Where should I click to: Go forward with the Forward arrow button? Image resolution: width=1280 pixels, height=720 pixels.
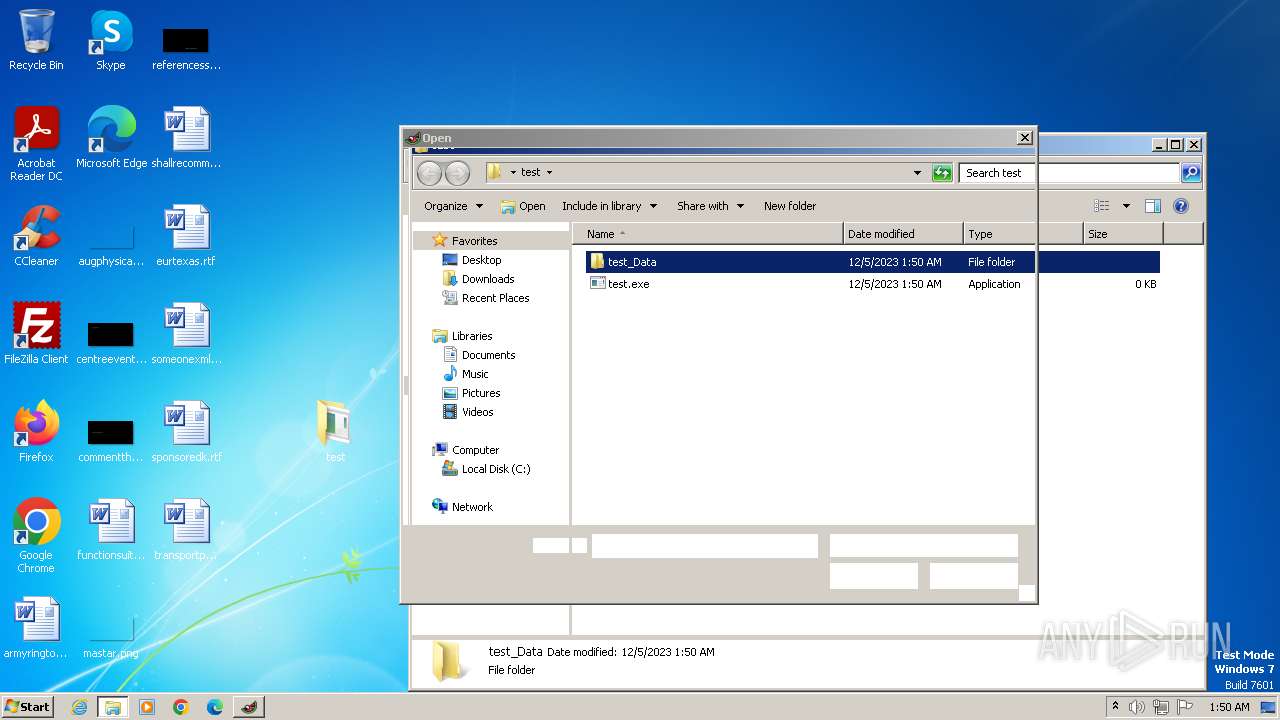coord(457,173)
